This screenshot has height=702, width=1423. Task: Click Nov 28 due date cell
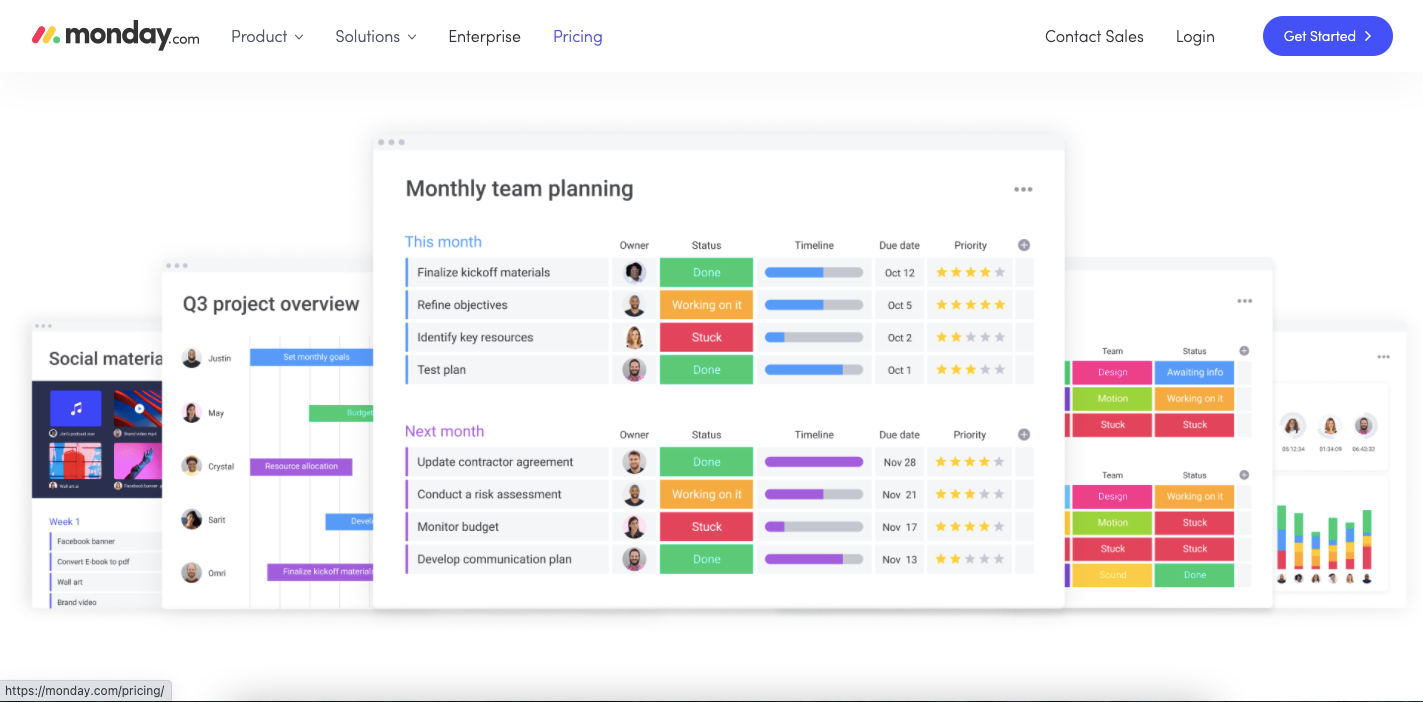[900, 462]
